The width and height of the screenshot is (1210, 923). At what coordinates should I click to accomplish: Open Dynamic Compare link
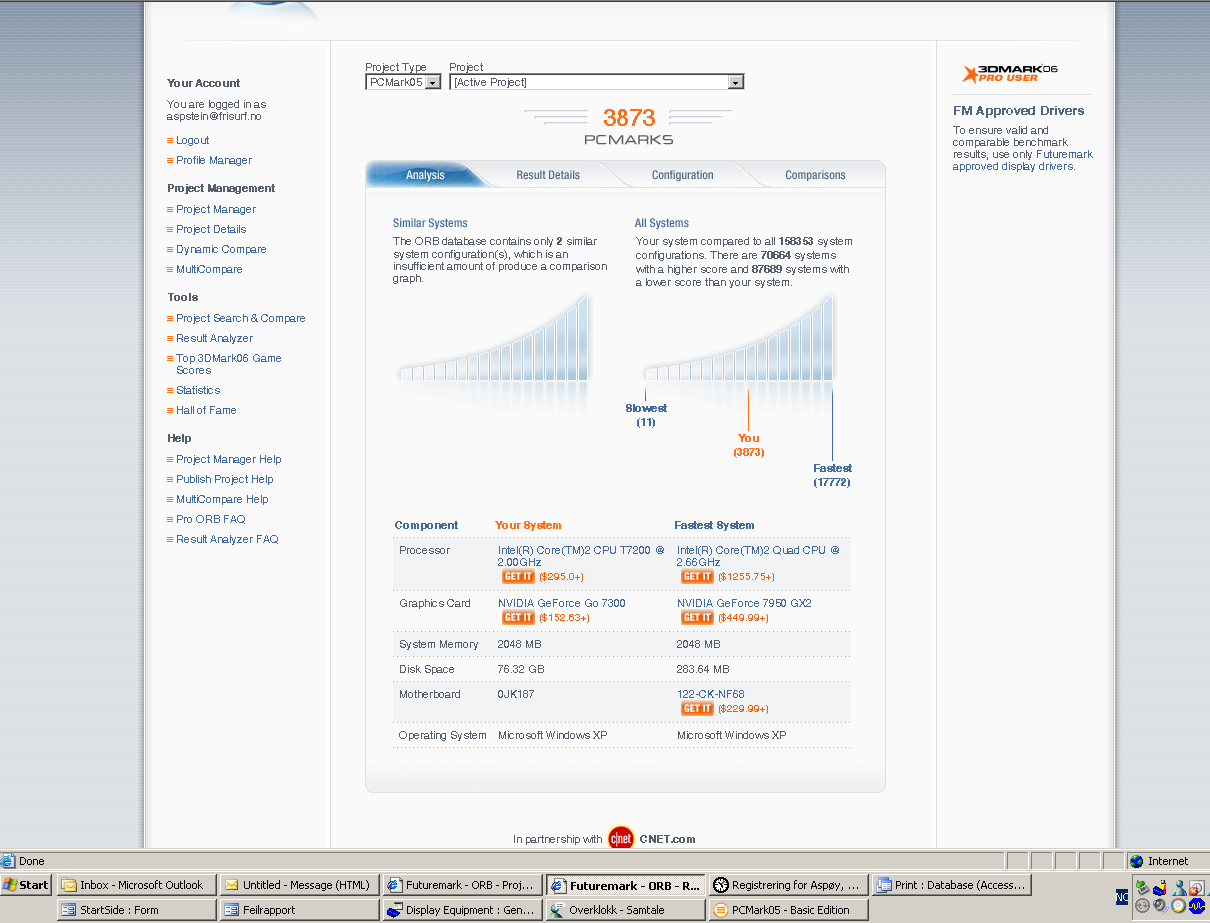[221, 250]
